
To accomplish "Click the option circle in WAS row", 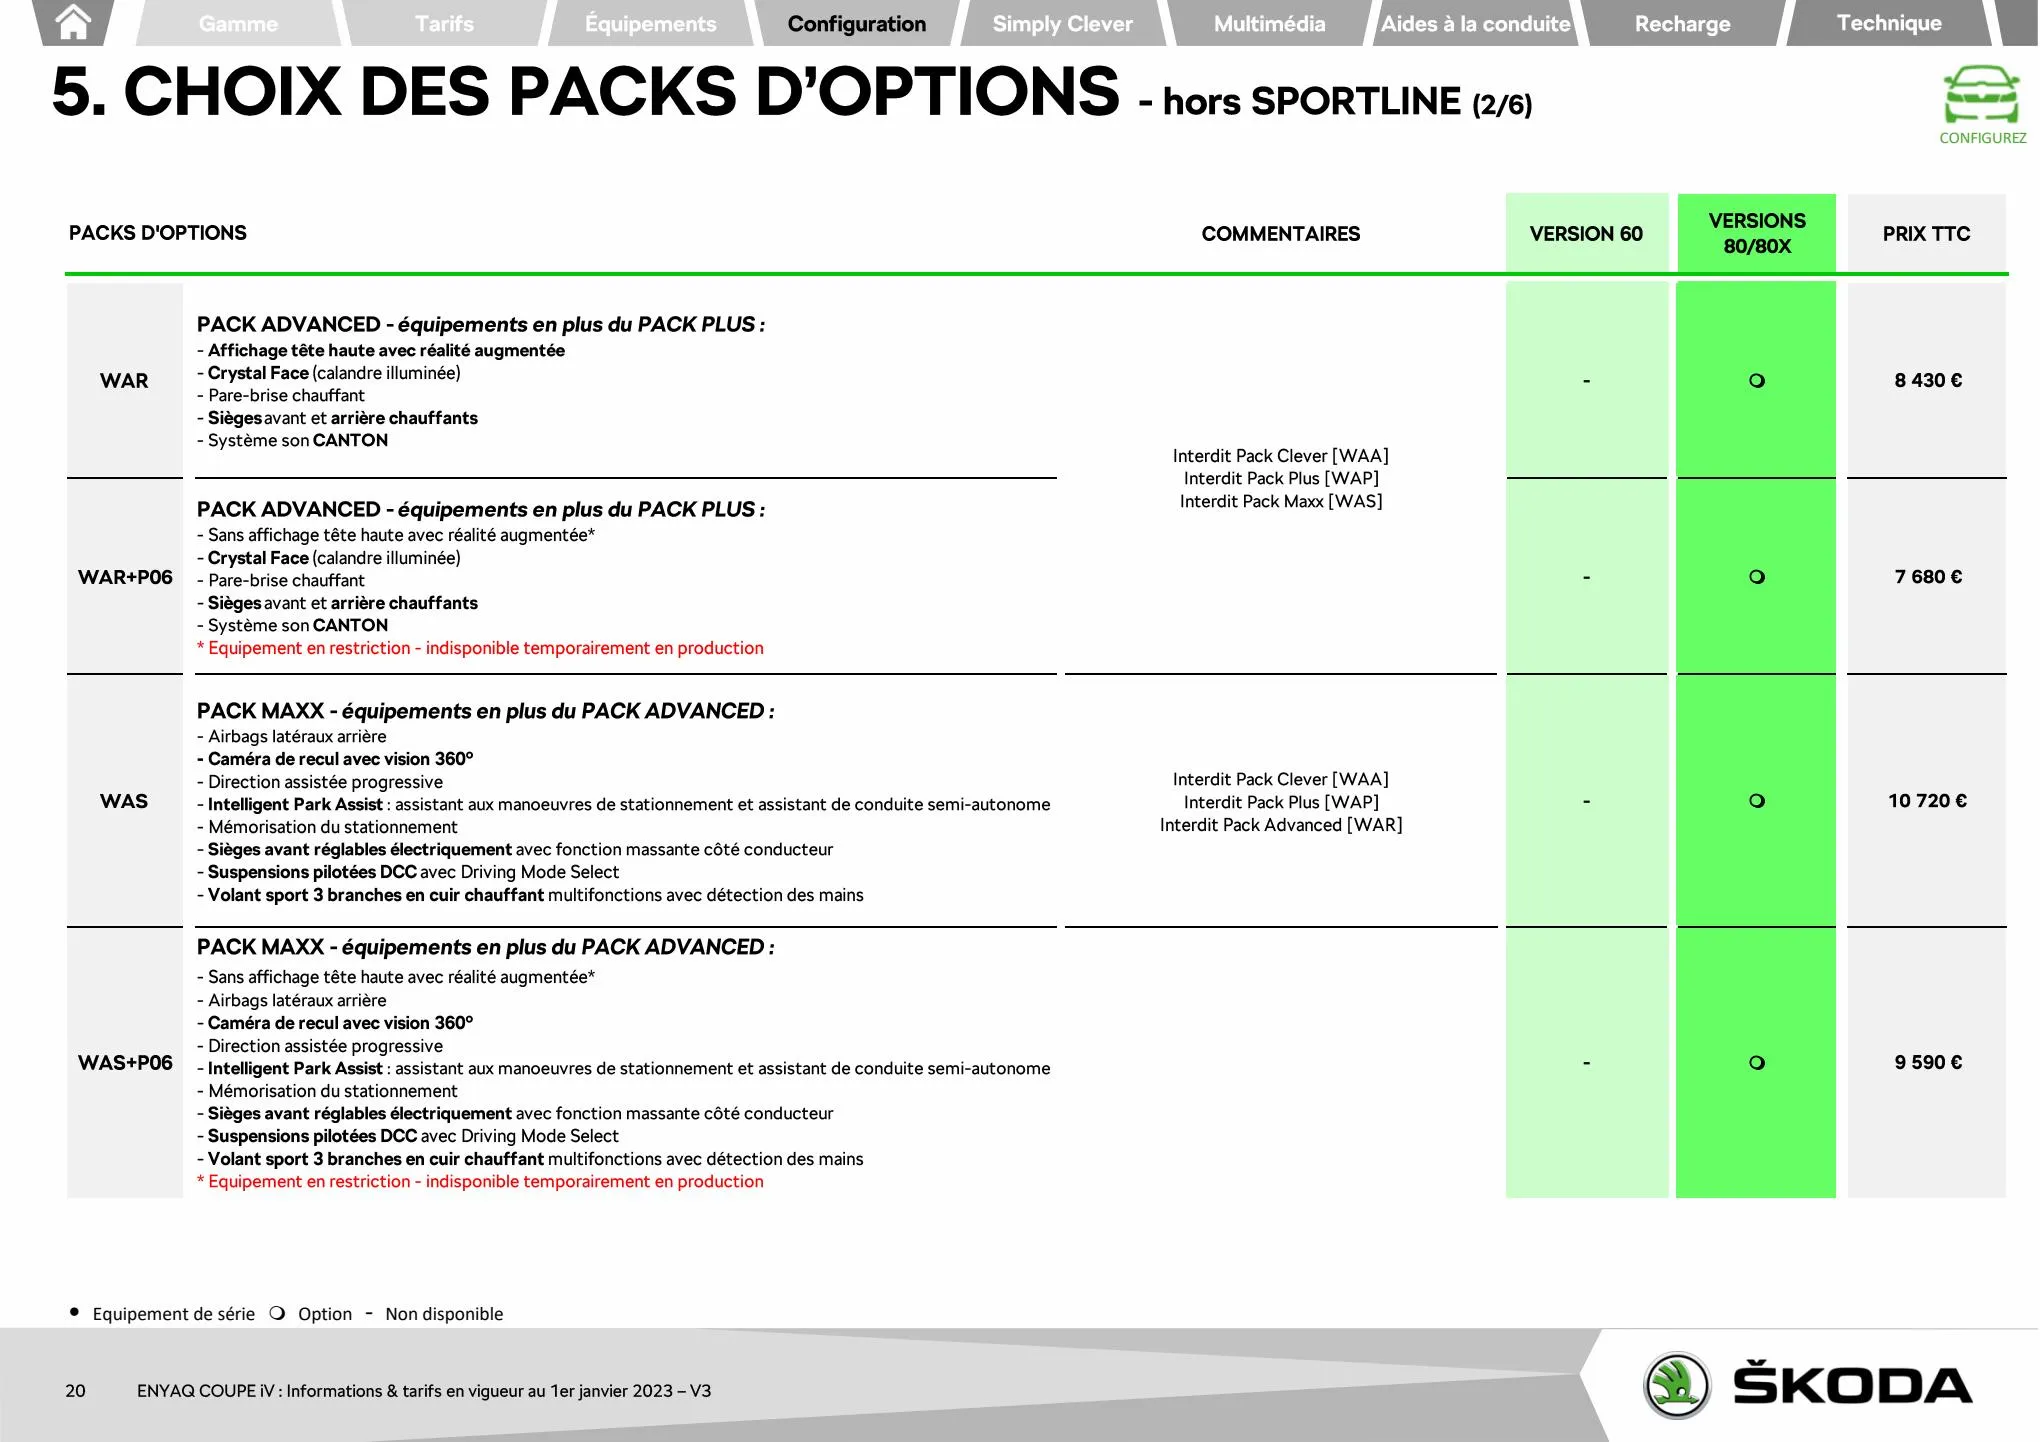I will pyautogui.click(x=1757, y=801).
